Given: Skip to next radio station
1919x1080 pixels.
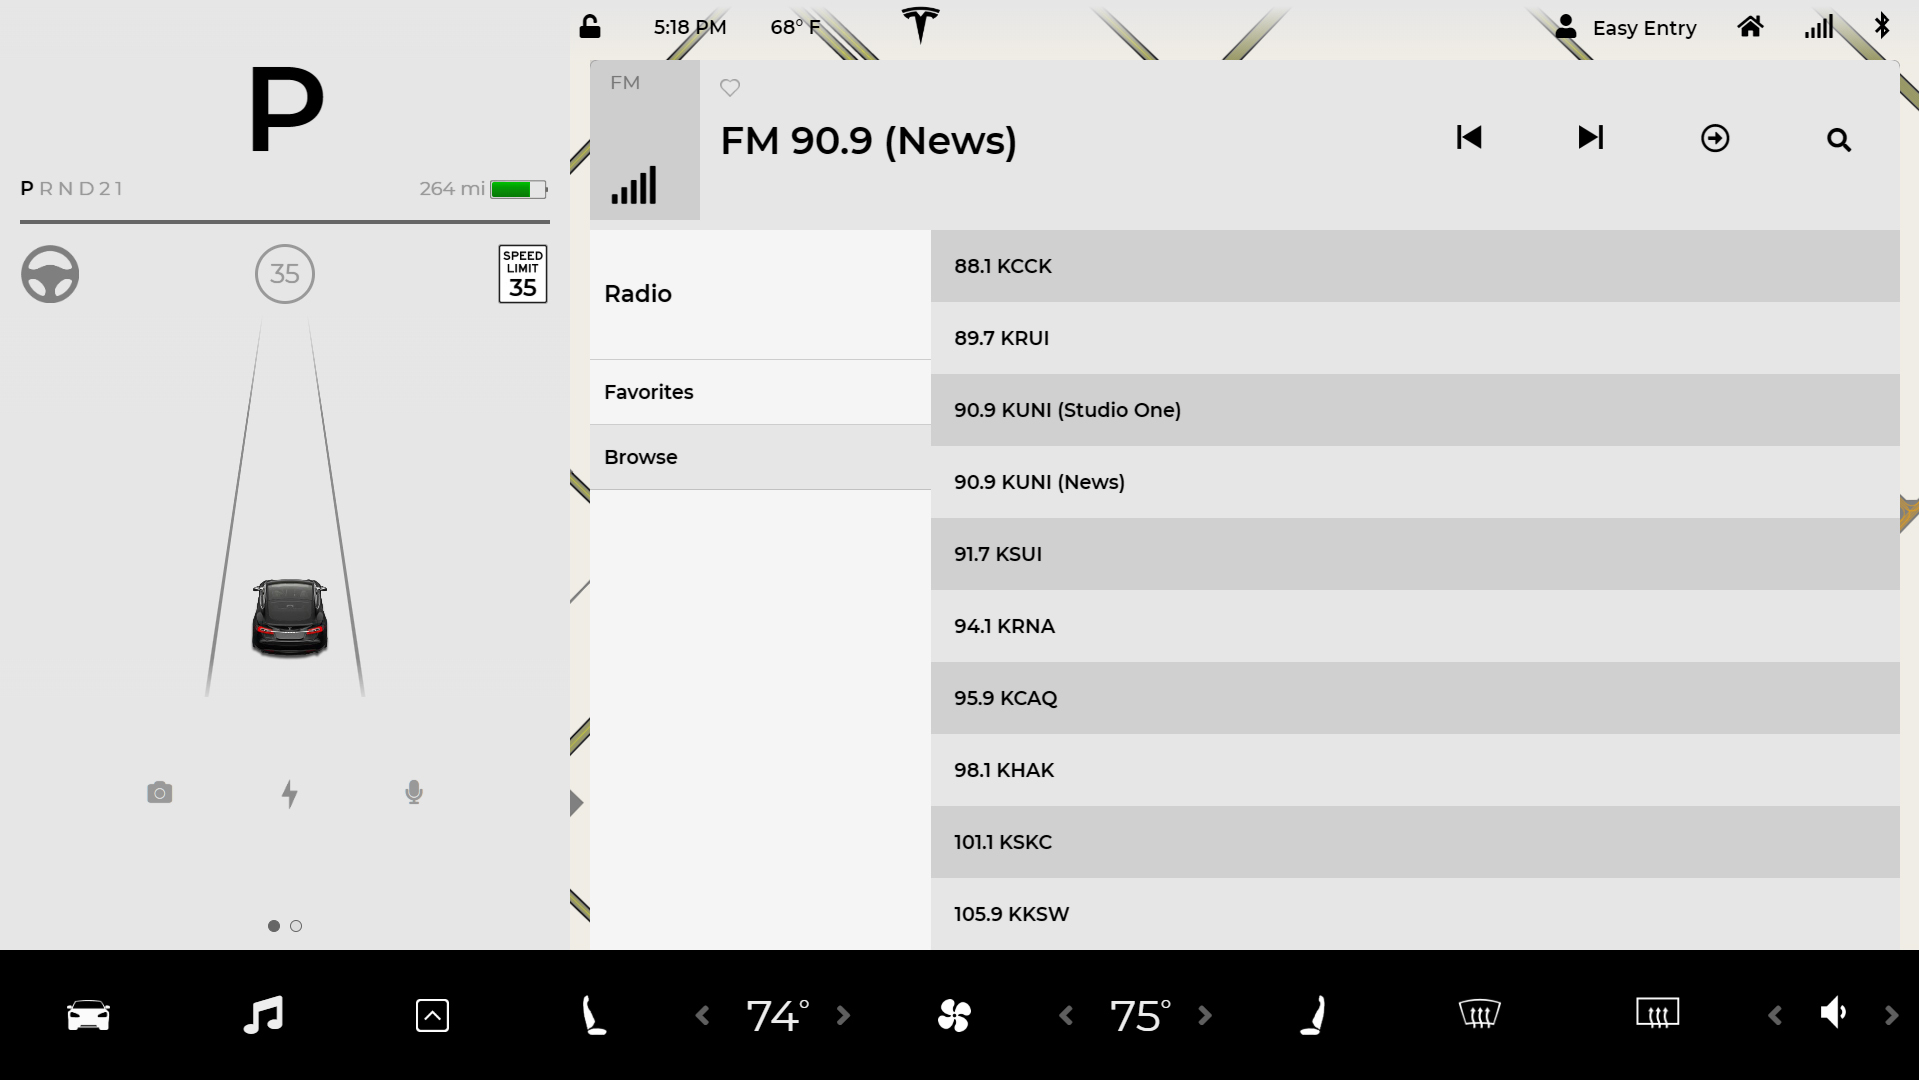Looking at the screenshot, I should (x=1591, y=138).
